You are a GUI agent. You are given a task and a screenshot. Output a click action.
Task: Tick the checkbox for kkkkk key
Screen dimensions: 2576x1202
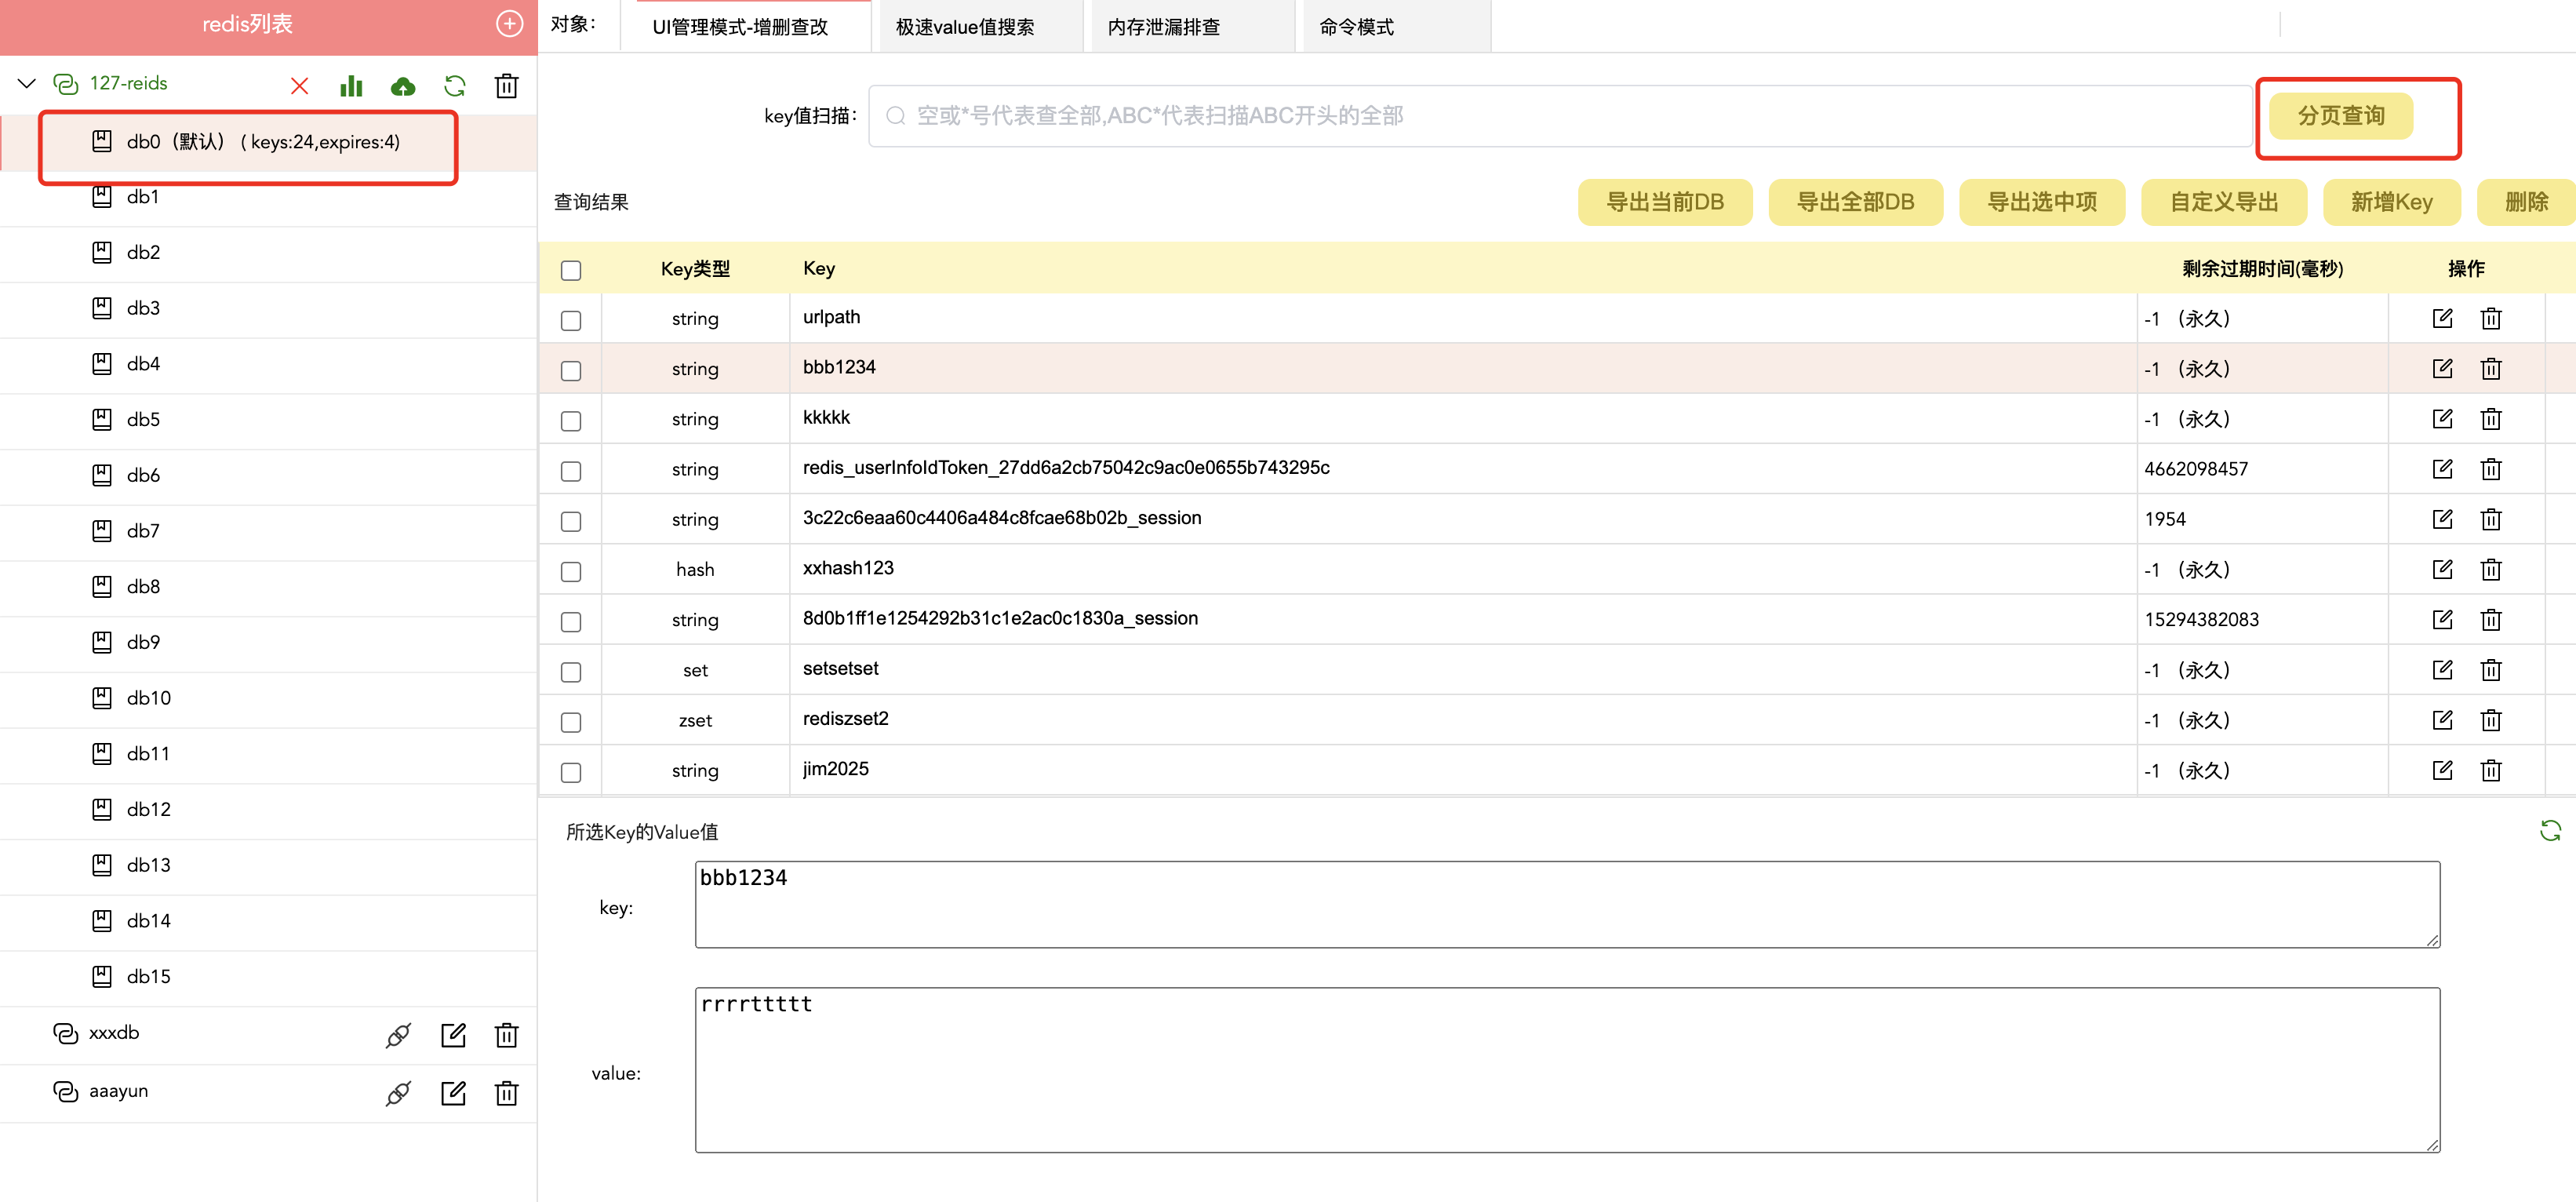pyautogui.click(x=571, y=421)
